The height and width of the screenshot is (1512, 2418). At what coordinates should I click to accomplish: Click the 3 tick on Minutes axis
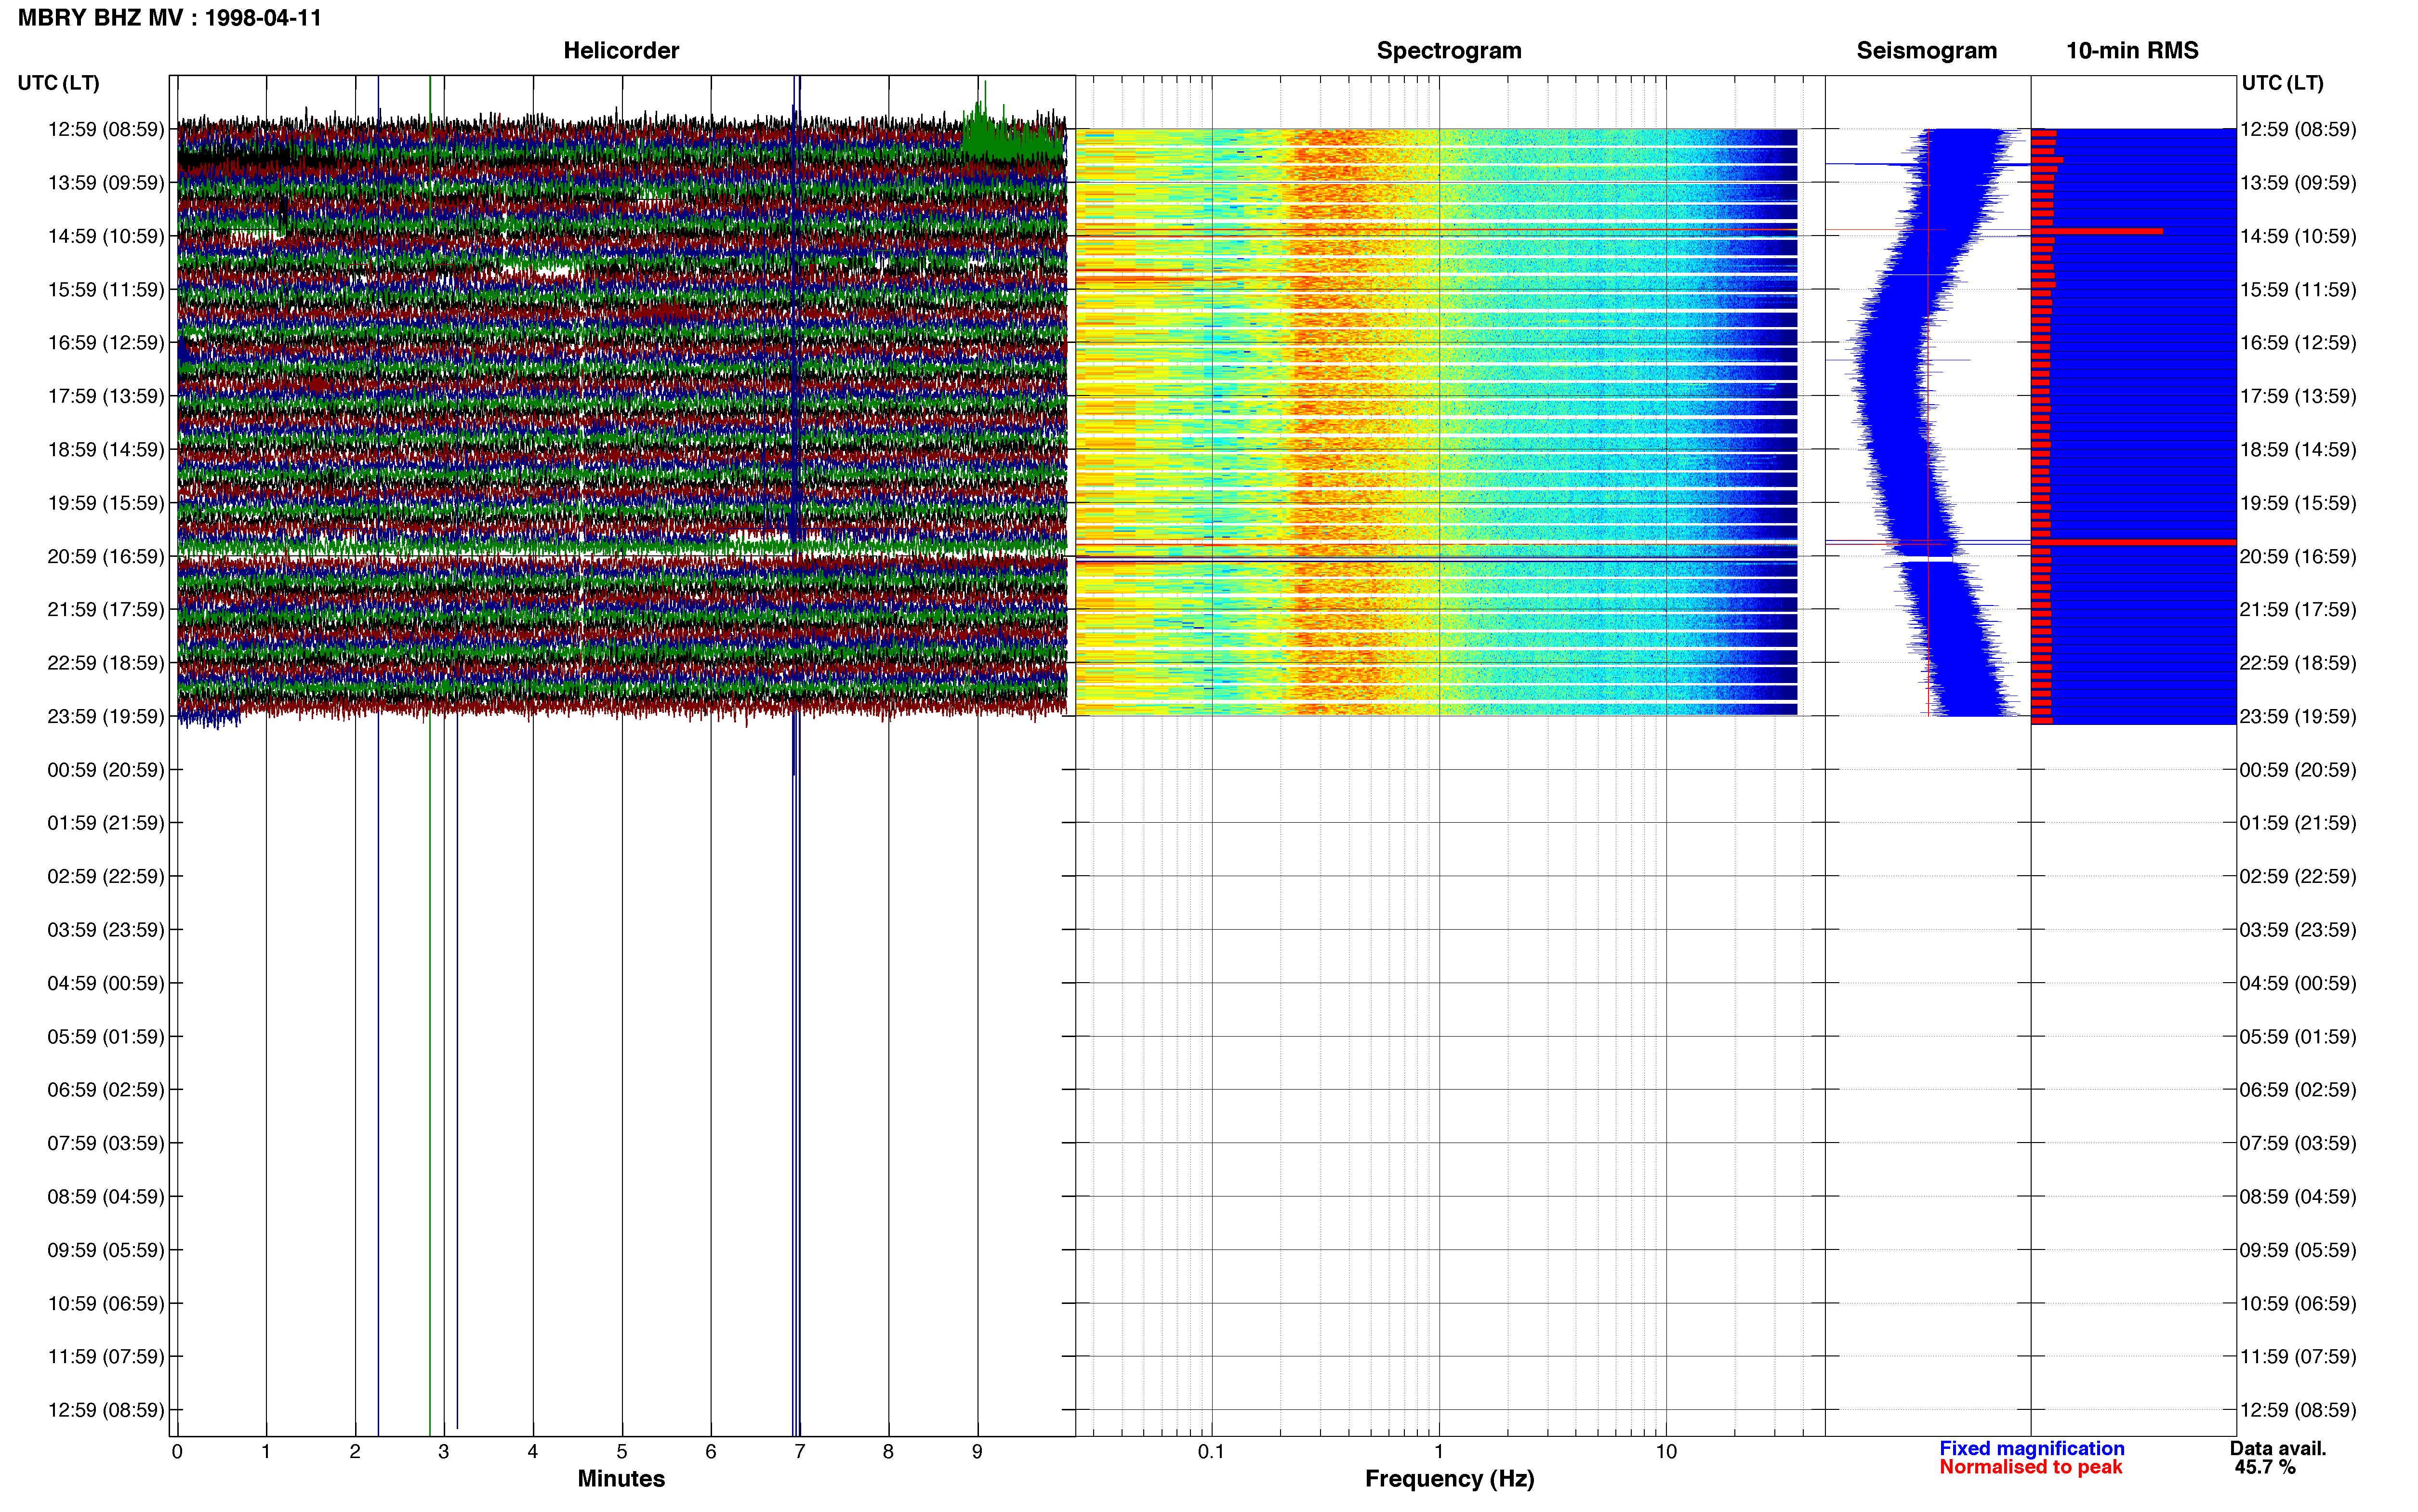click(x=444, y=1451)
